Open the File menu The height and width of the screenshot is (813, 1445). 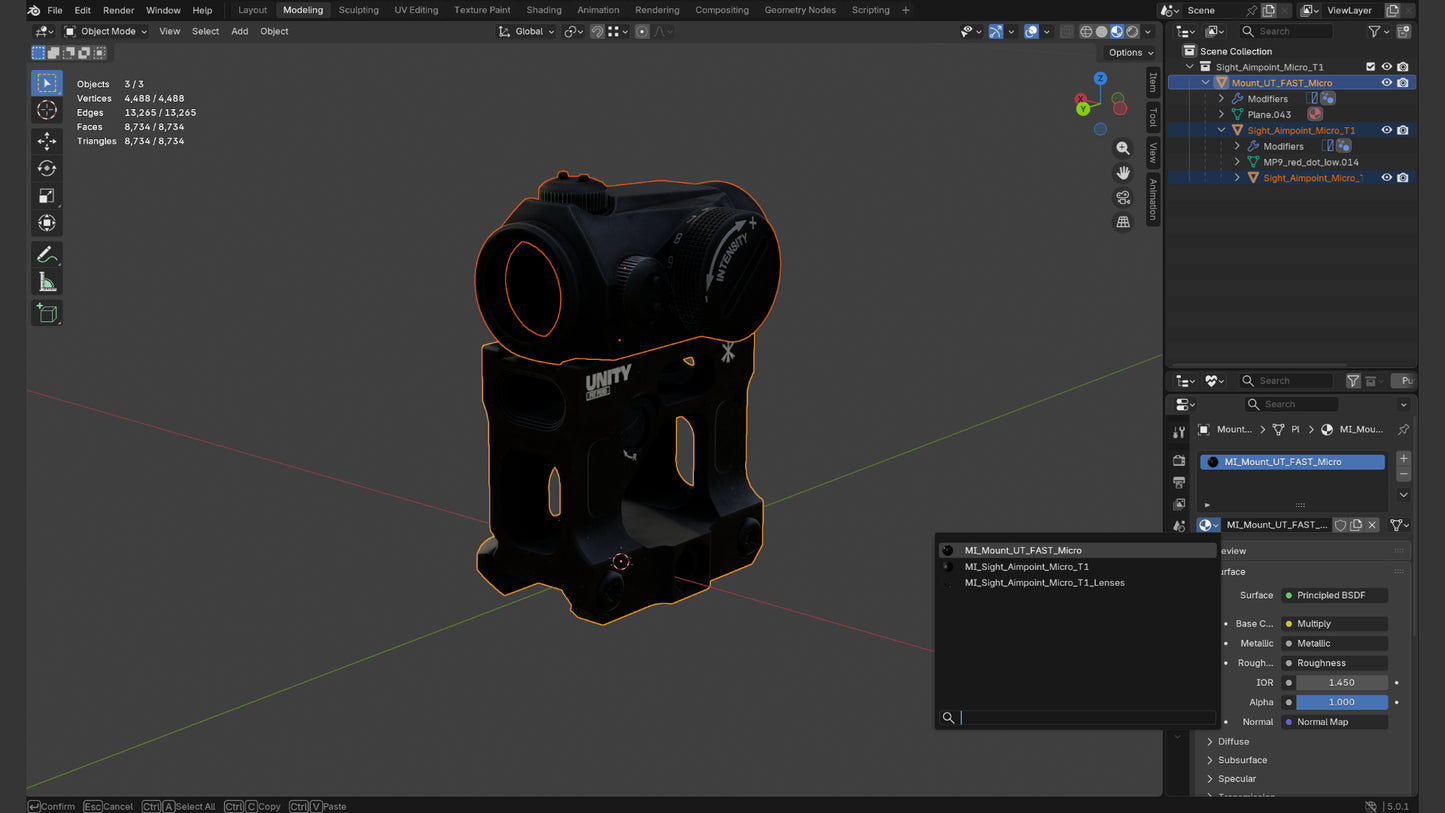coord(55,10)
